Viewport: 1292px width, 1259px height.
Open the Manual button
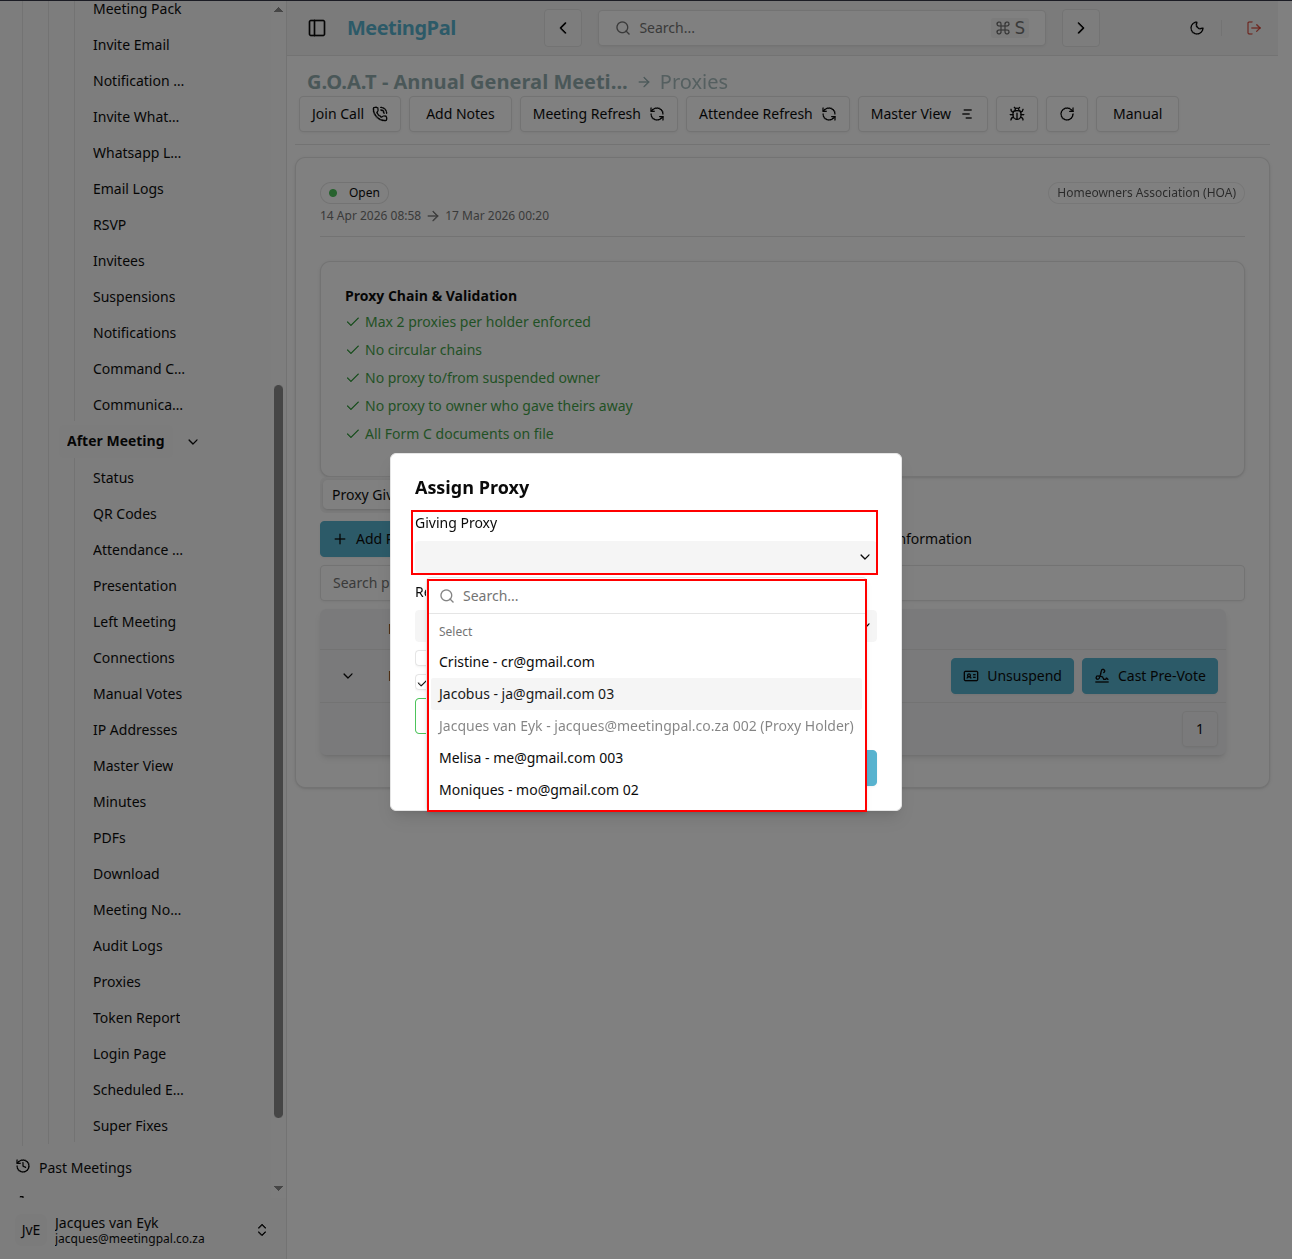click(x=1137, y=114)
